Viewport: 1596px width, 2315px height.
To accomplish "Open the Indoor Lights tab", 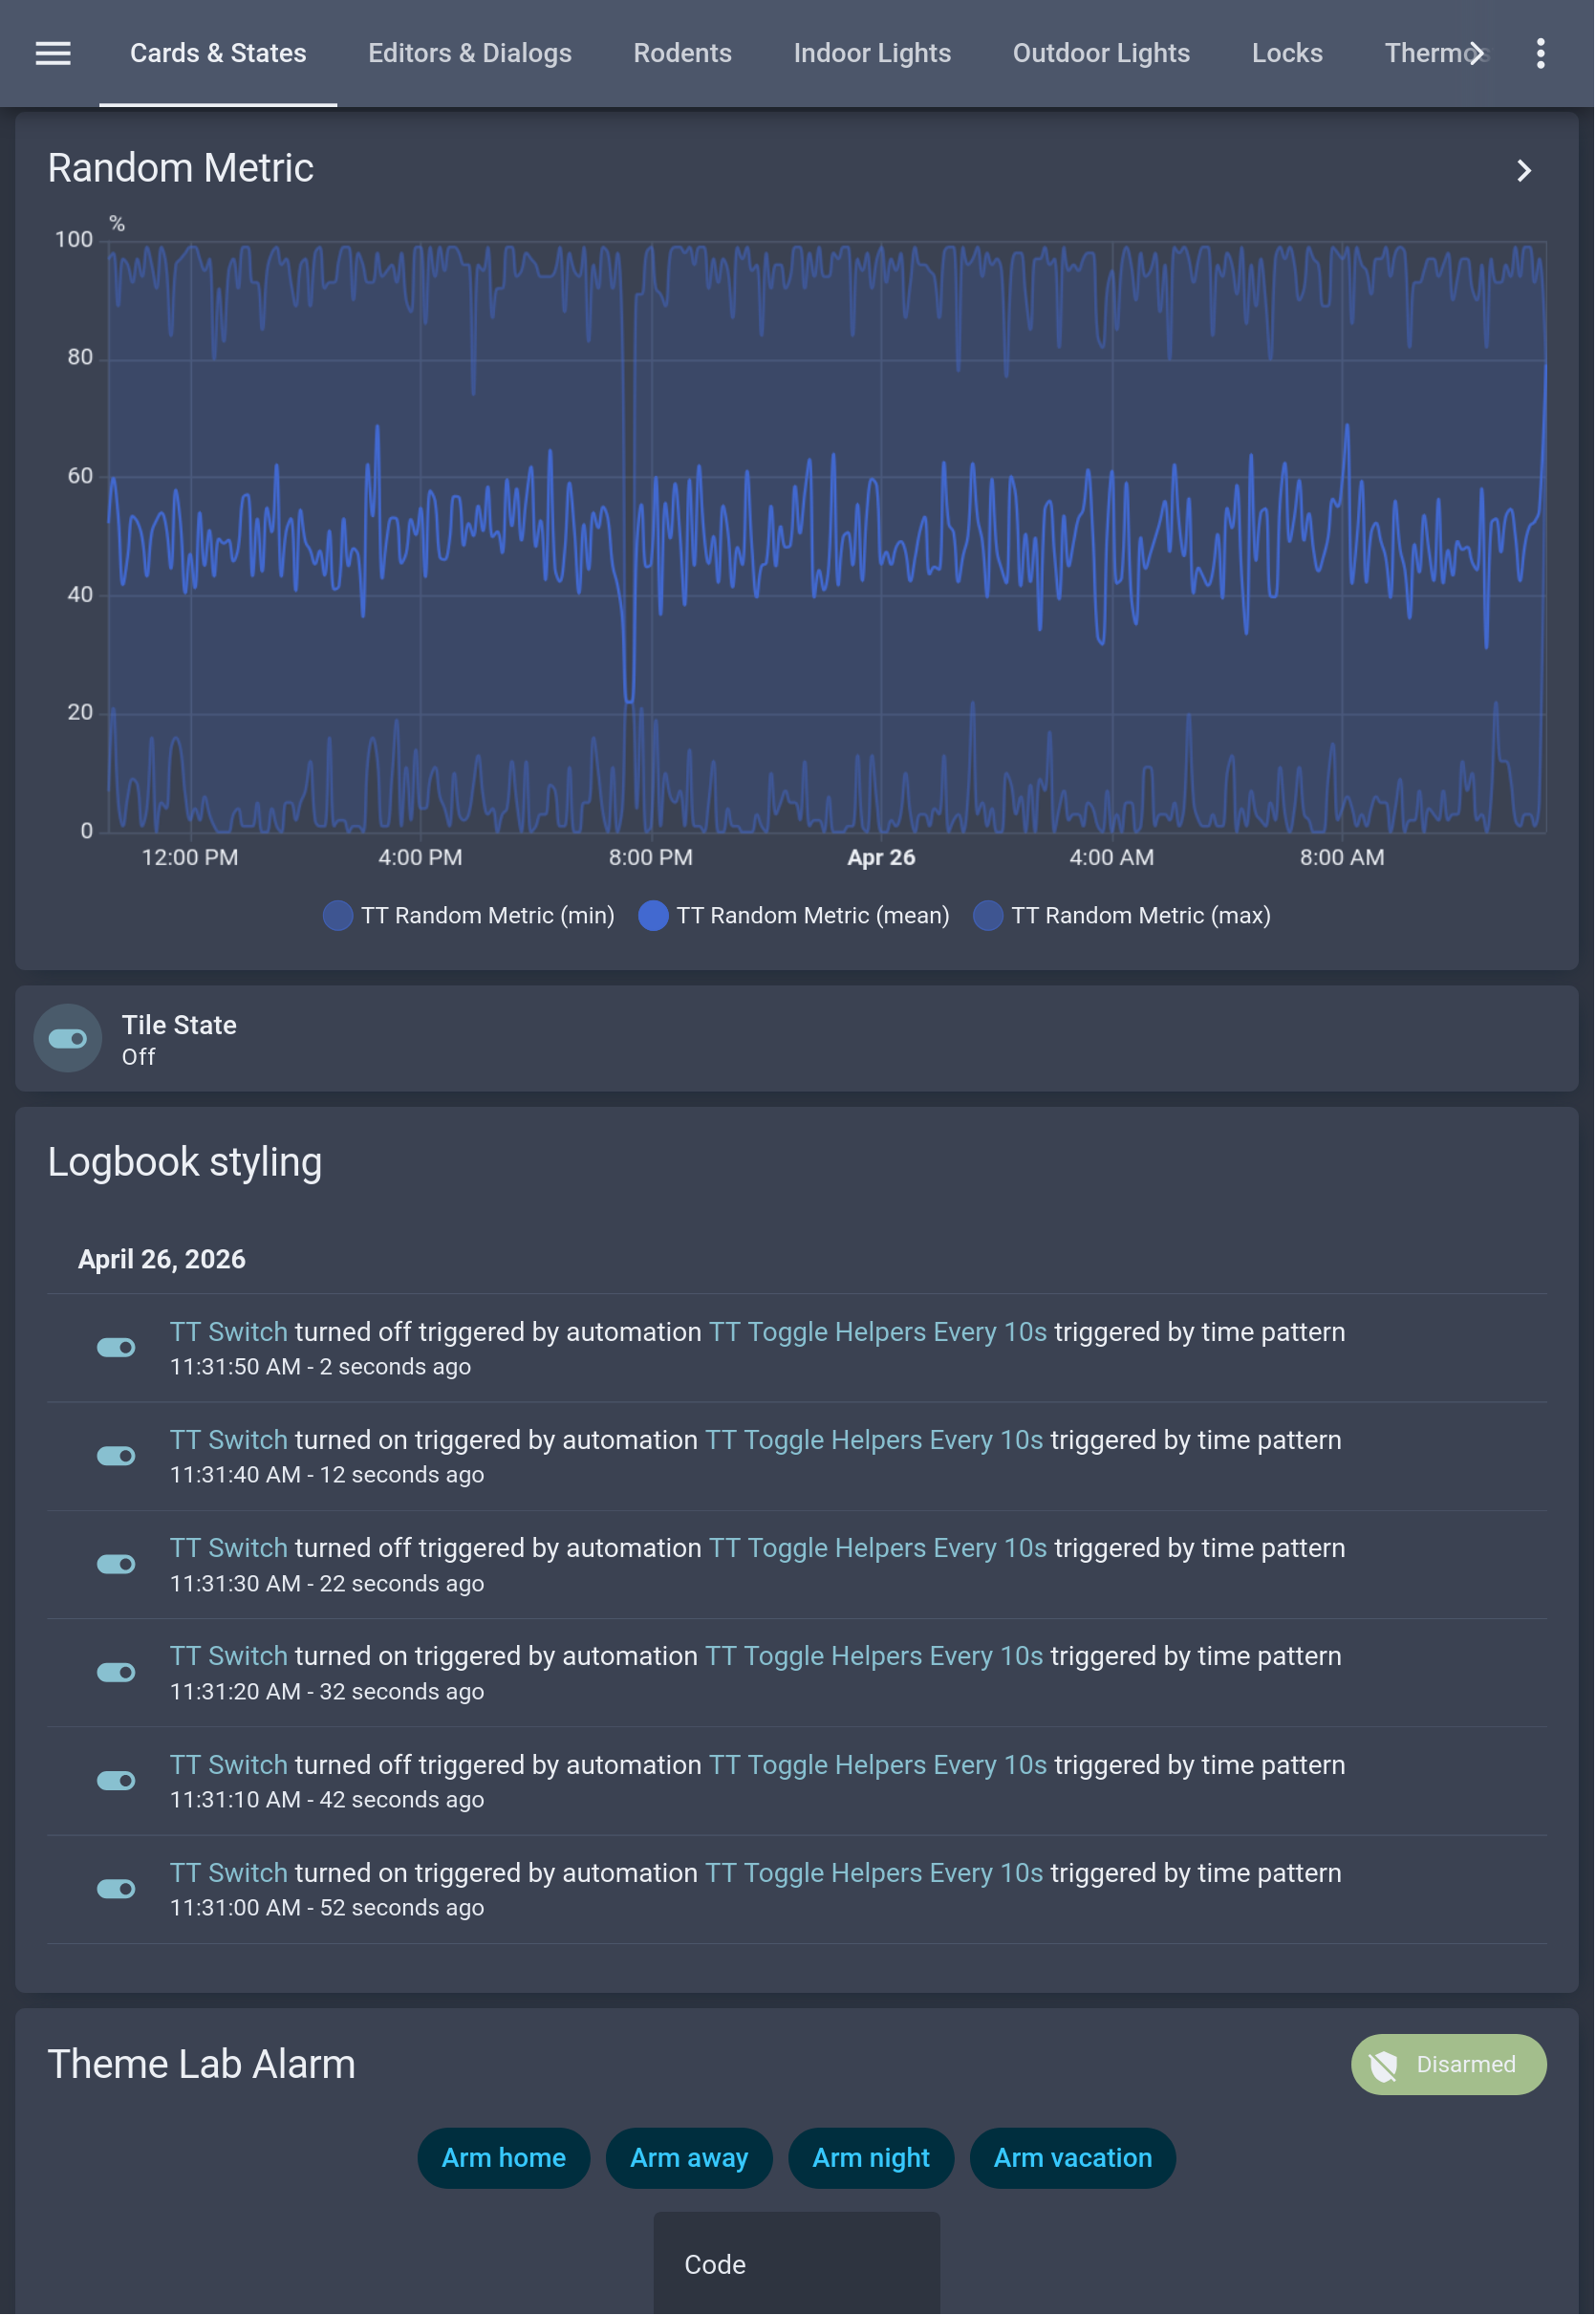I will tap(873, 53).
